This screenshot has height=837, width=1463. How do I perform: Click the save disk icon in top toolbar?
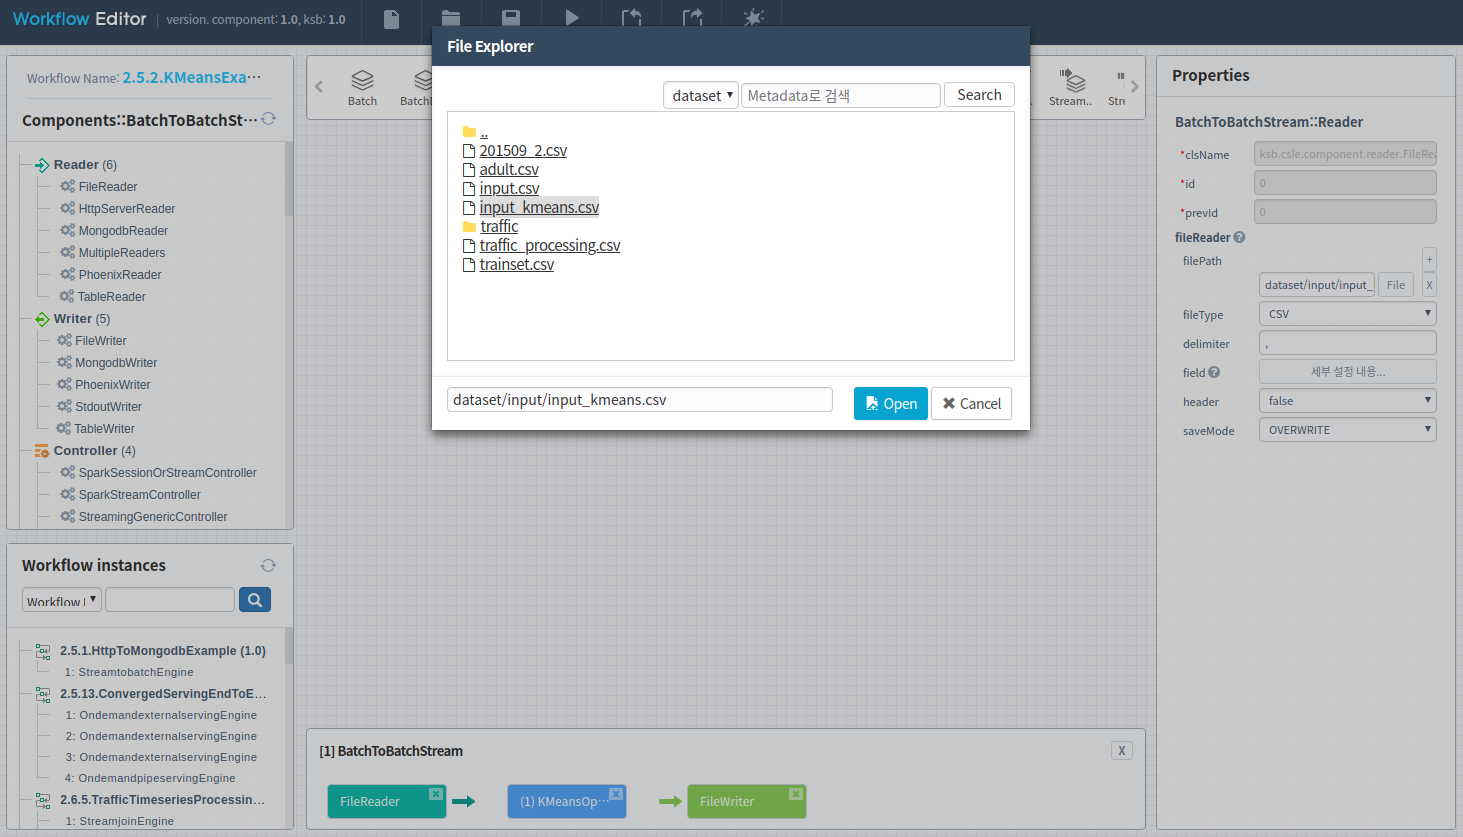511,18
